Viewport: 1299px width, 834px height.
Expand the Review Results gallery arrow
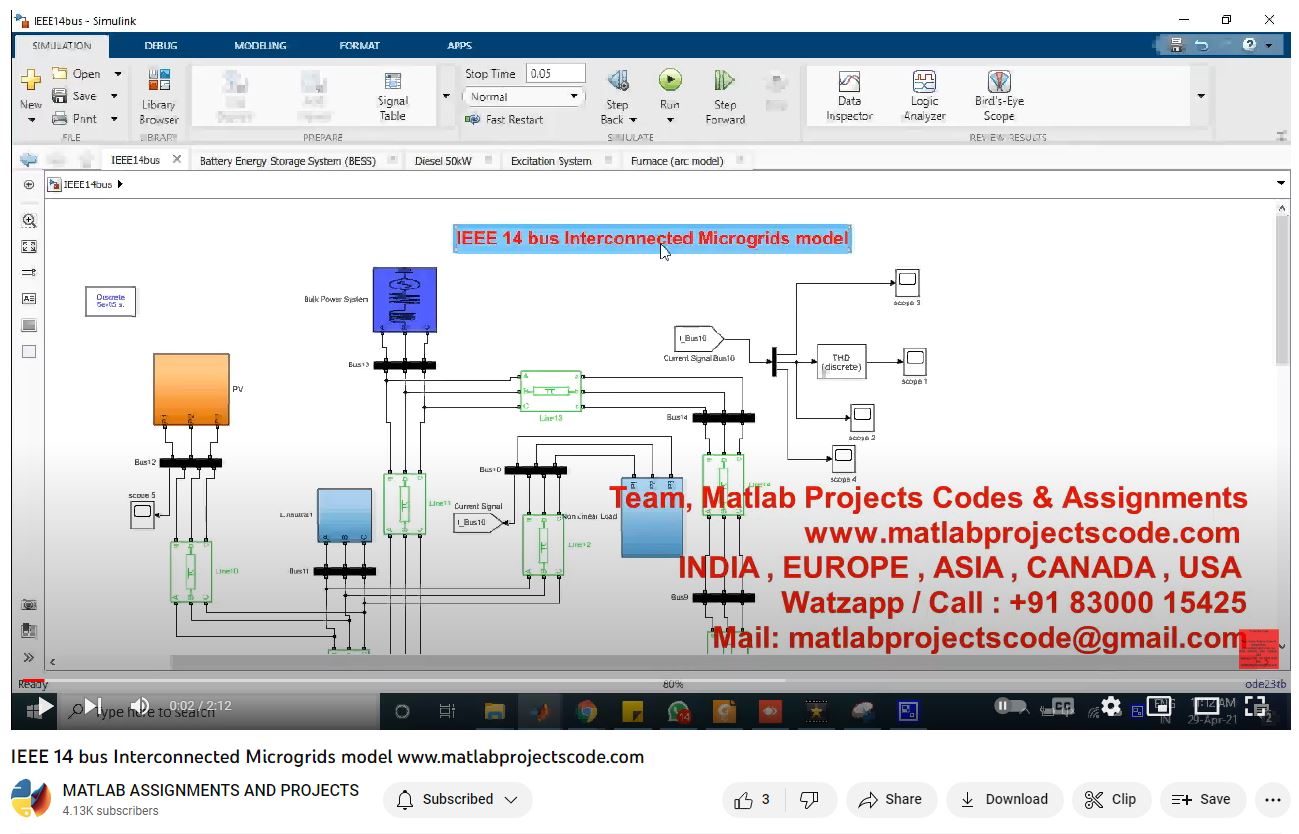point(1200,96)
